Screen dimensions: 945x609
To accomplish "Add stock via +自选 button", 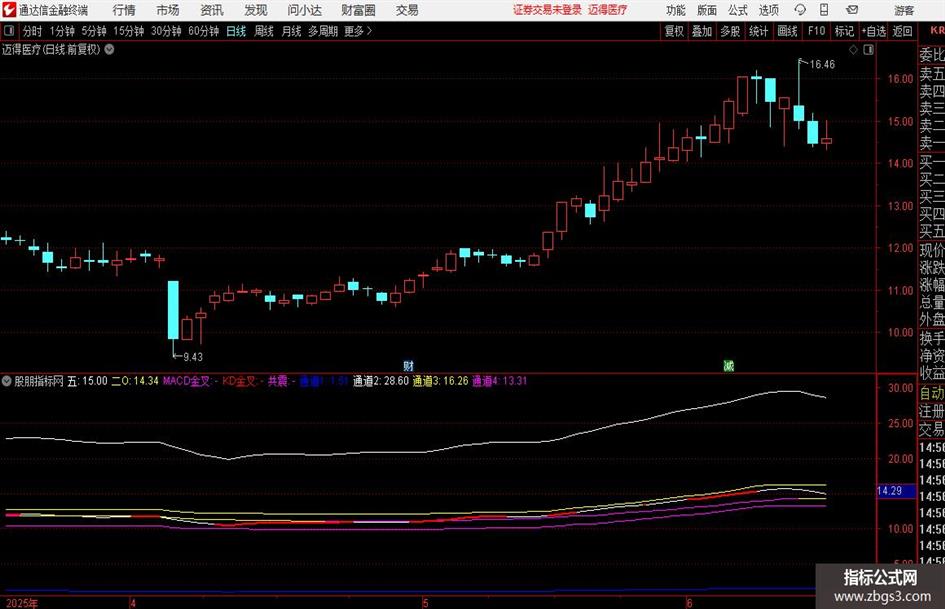I will tap(873, 31).
